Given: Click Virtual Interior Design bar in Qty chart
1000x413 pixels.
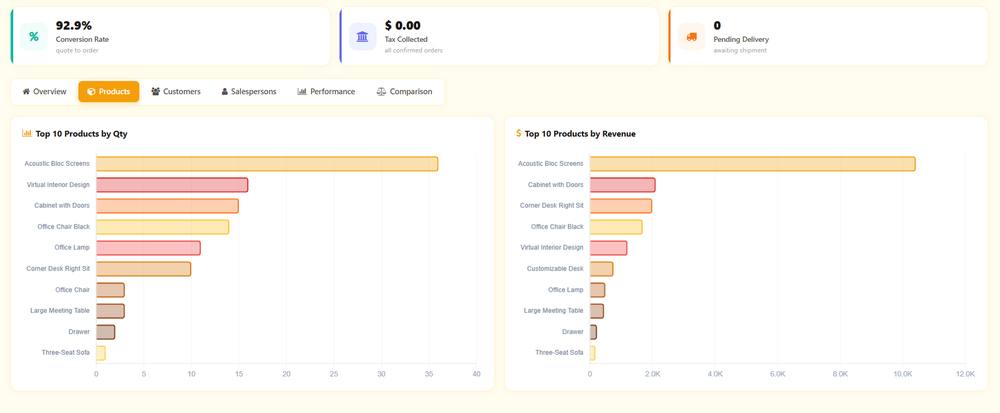Looking at the screenshot, I should pyautogui.click(x=172, y=185).
